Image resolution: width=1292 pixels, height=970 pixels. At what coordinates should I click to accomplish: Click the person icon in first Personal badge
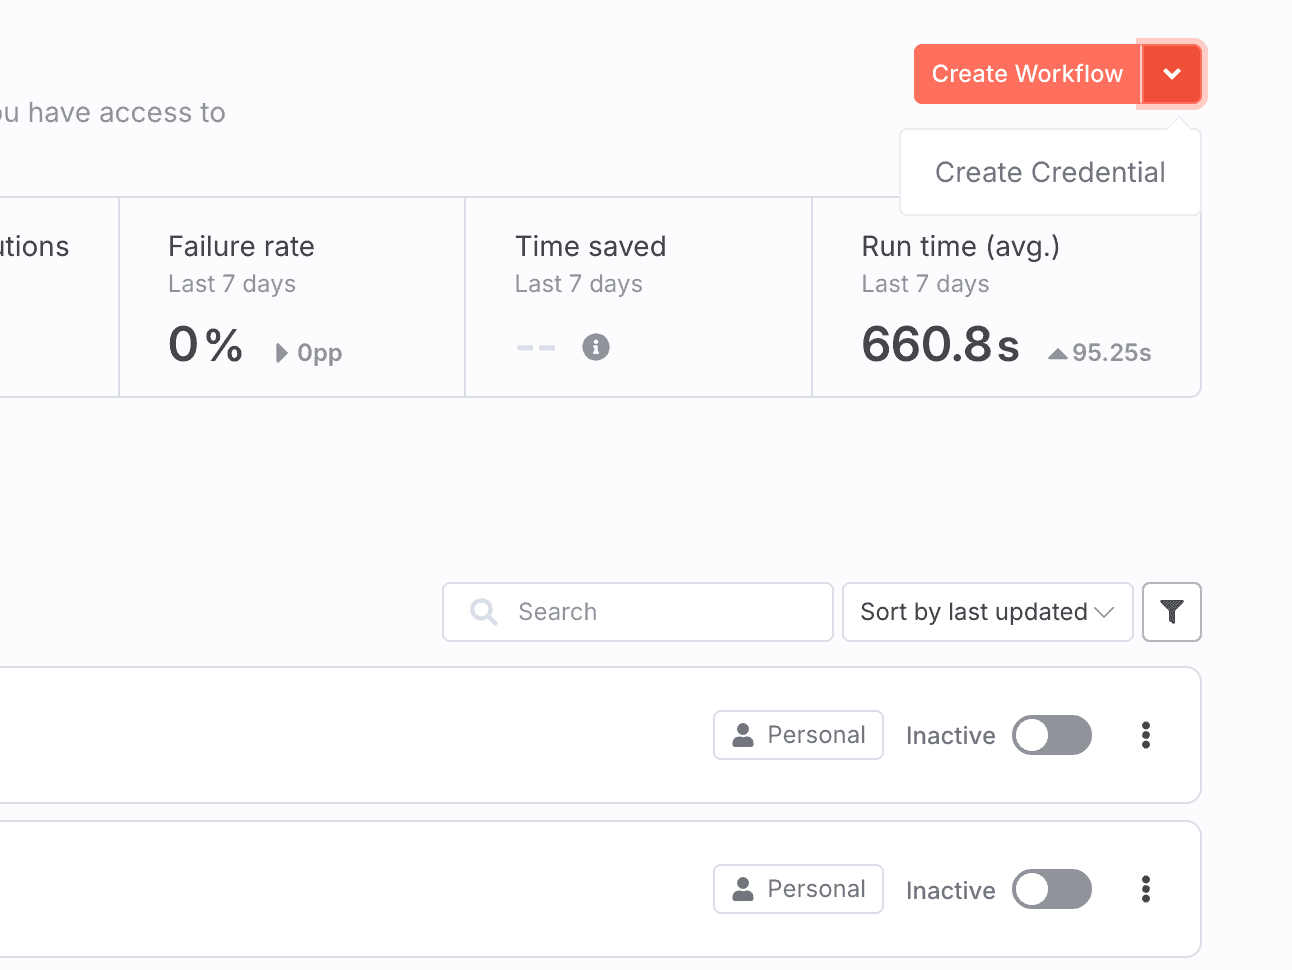[743, 735]
